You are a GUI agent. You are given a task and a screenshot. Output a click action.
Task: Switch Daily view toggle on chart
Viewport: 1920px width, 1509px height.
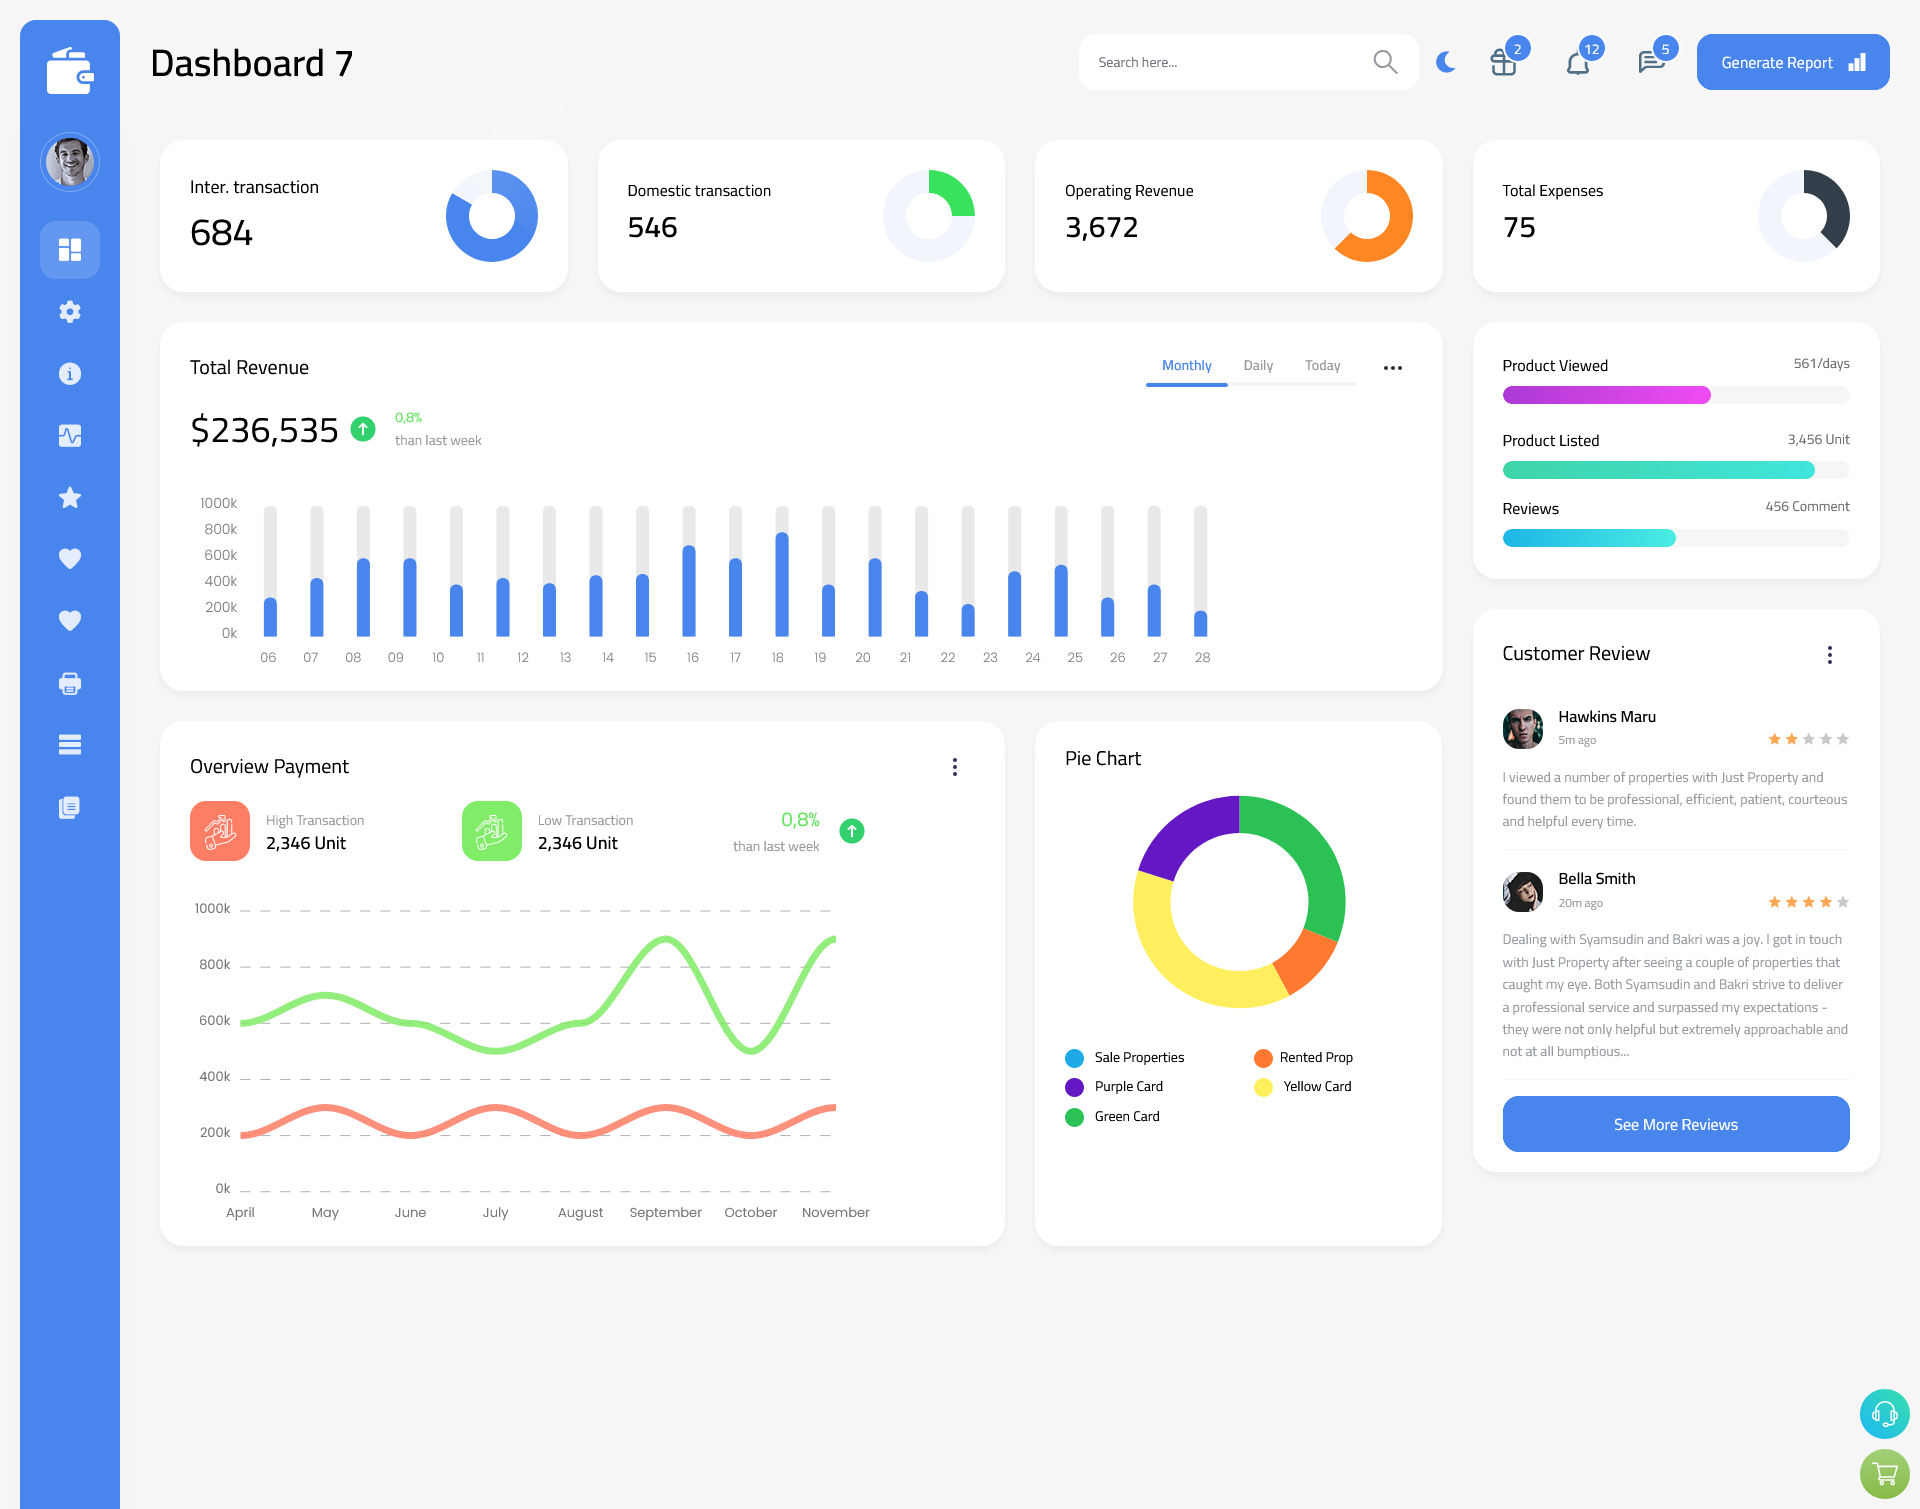pyautogui.click(x=1258, y=366)
